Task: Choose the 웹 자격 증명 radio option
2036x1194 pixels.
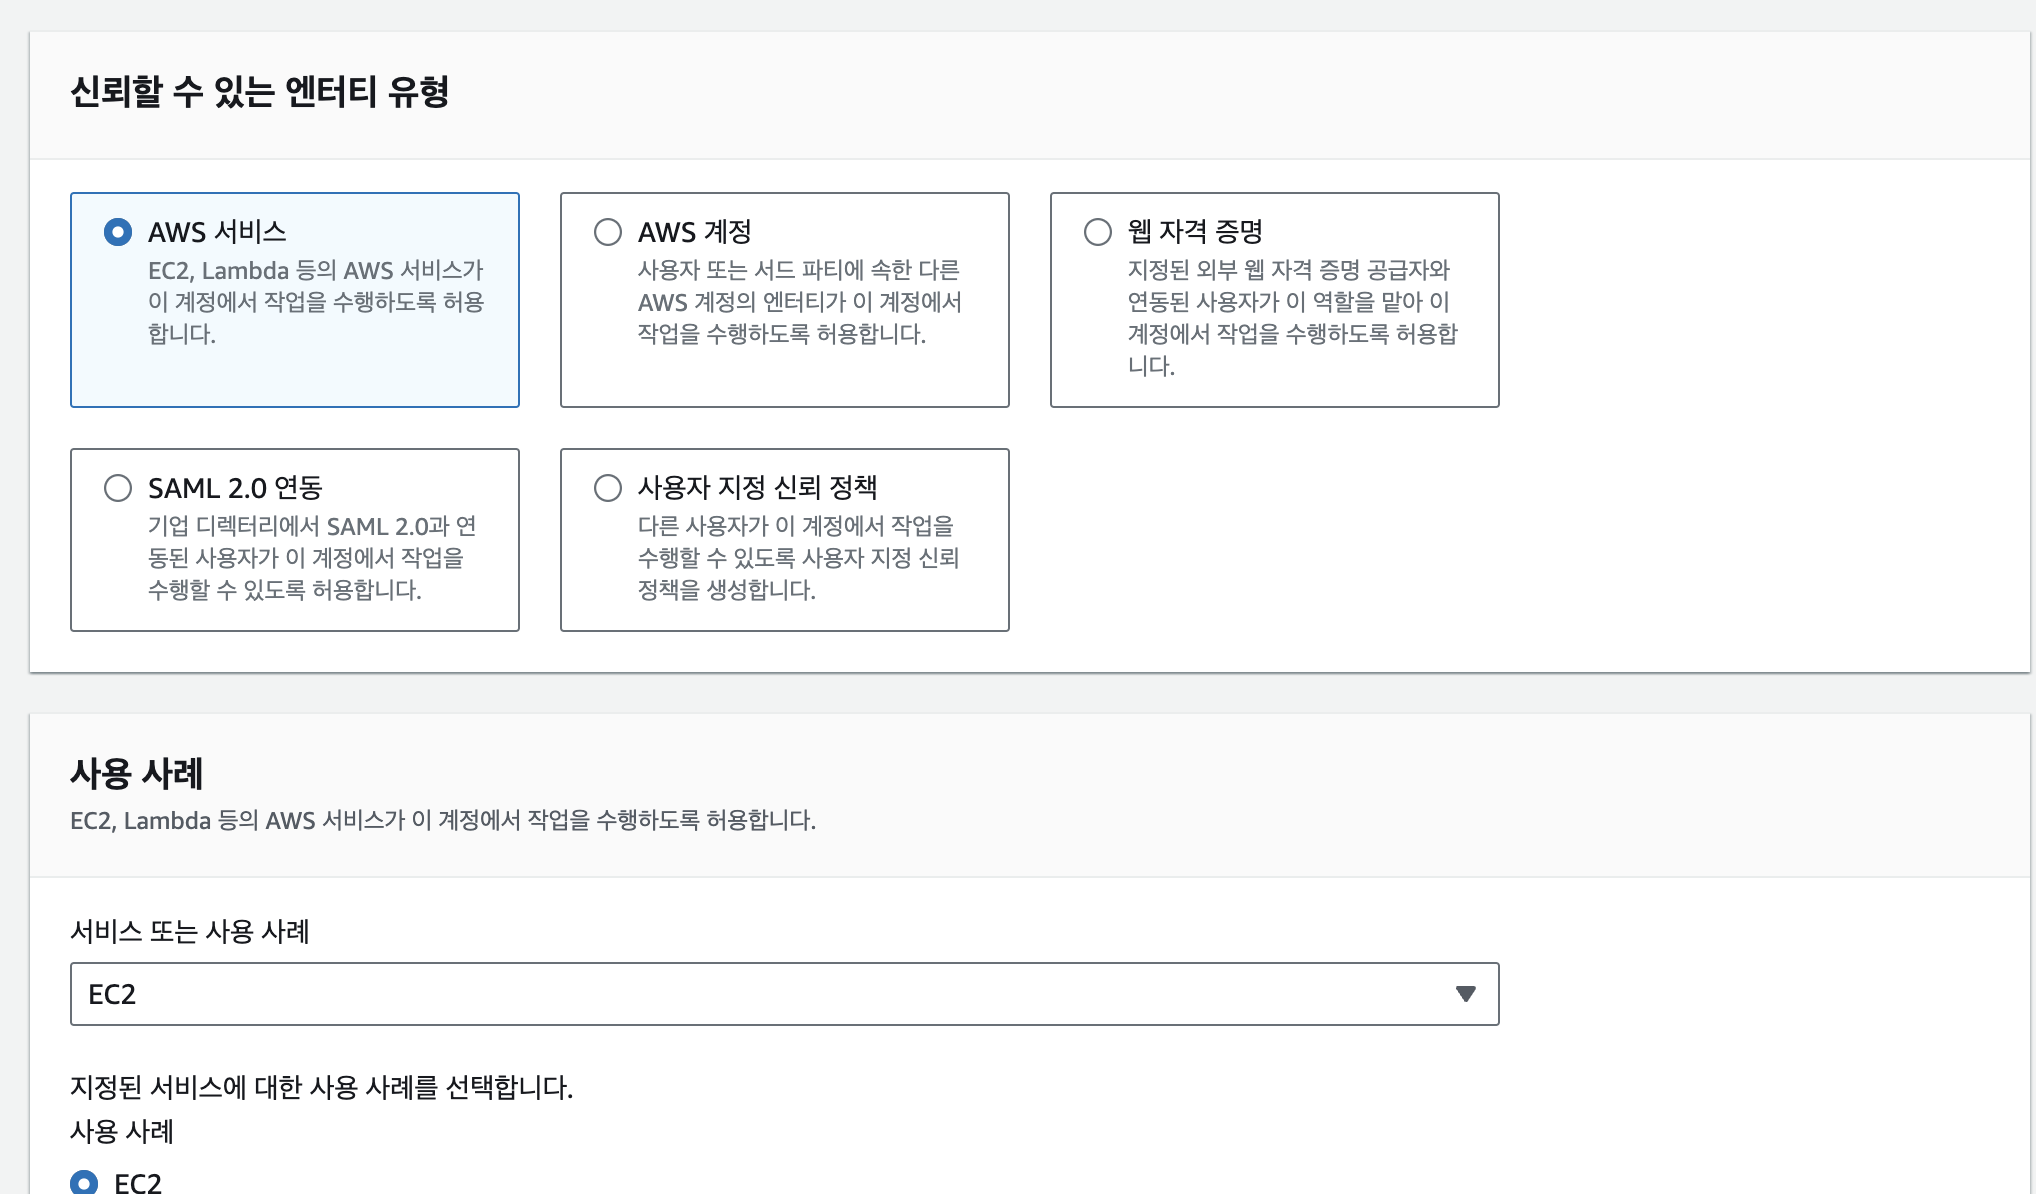Action: tap(1098, 232)
